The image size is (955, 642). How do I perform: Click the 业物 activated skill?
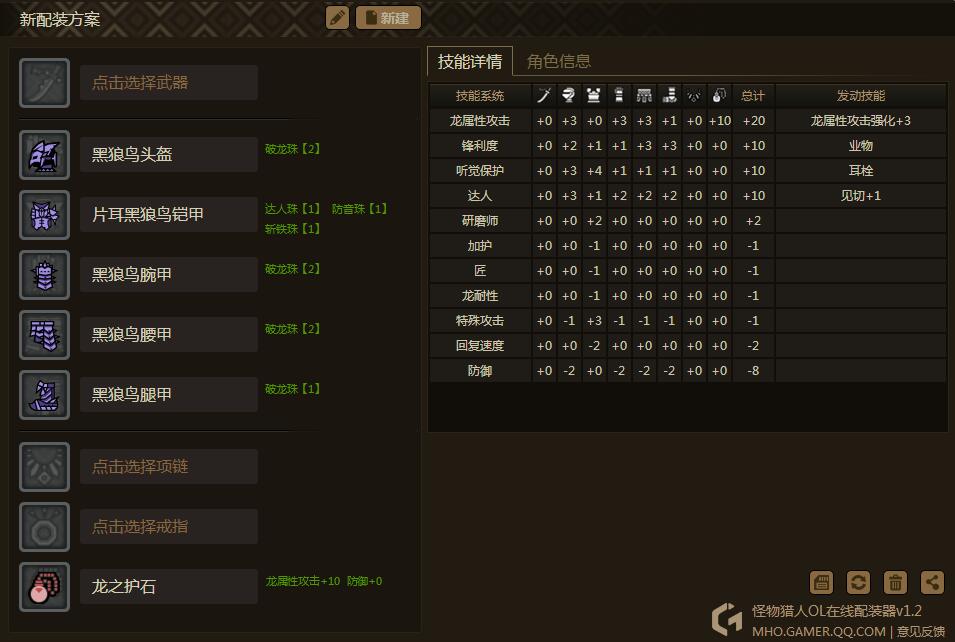click(861, 146)
